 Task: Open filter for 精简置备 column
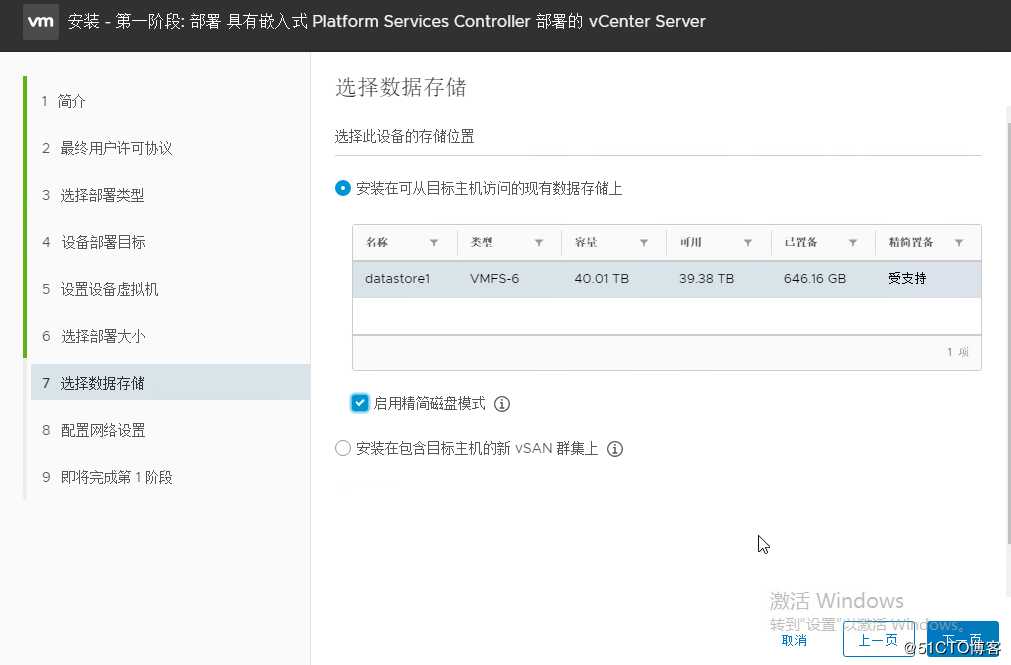pyautogui.click(x=959, y=243)
